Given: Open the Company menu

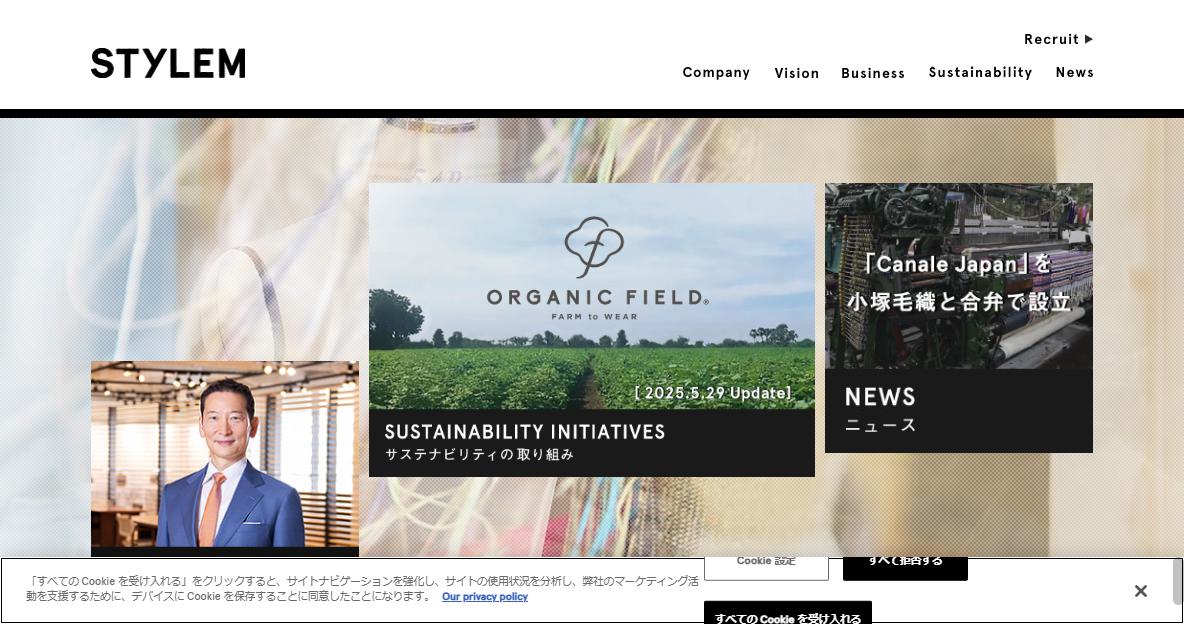Looking at the screenshot, I should pyautogui.click(x=716, y=73).
